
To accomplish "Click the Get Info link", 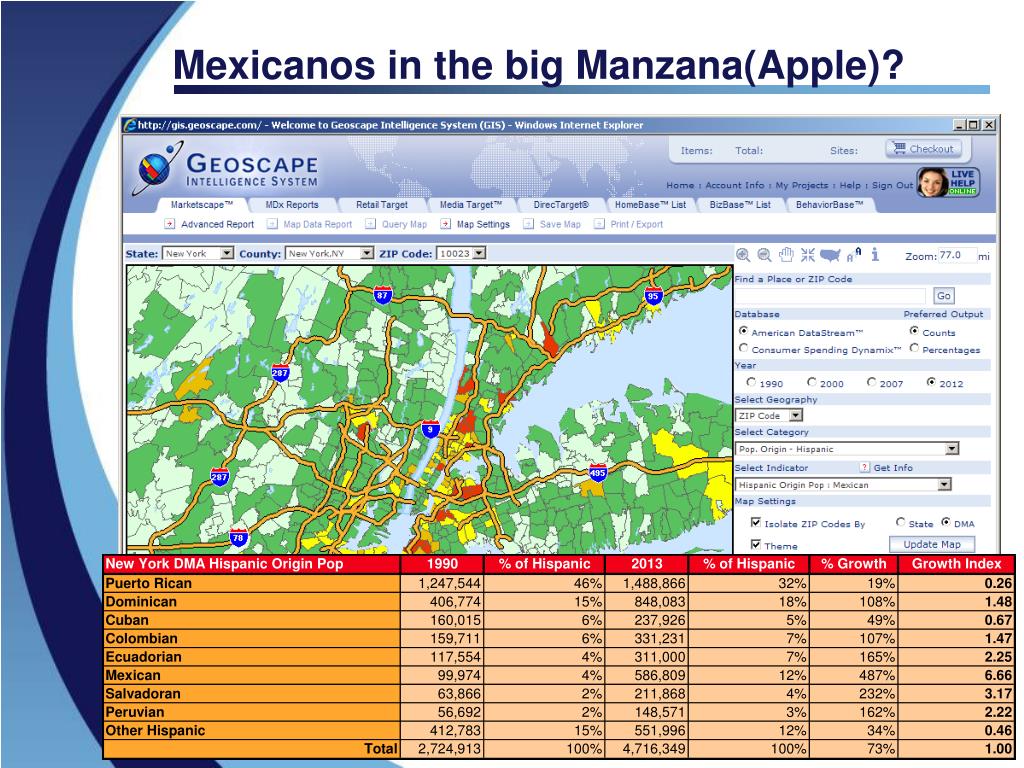I will 893,468.
